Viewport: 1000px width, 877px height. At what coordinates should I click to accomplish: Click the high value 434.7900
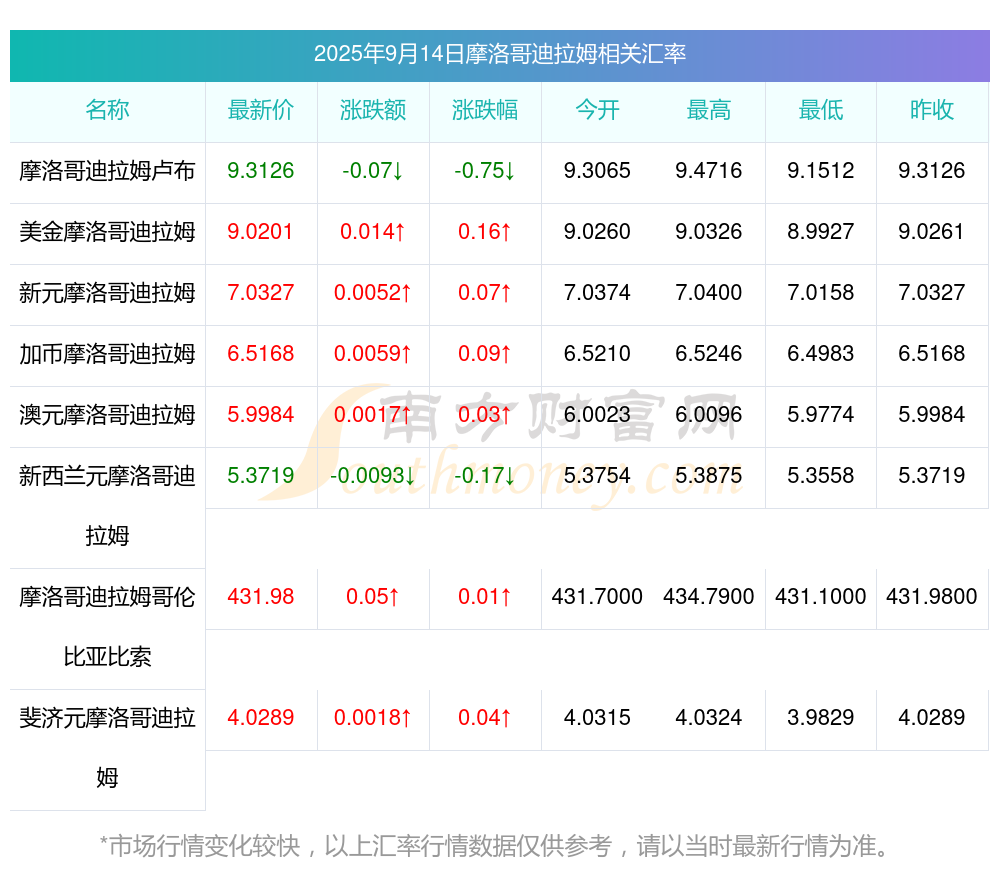coord(709,596)
